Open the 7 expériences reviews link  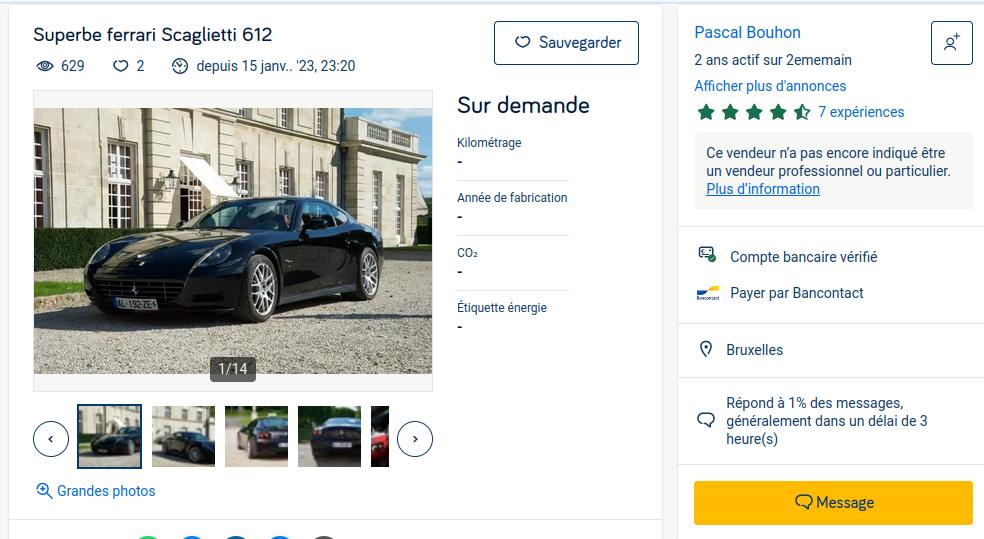click(x=860, y=112)
